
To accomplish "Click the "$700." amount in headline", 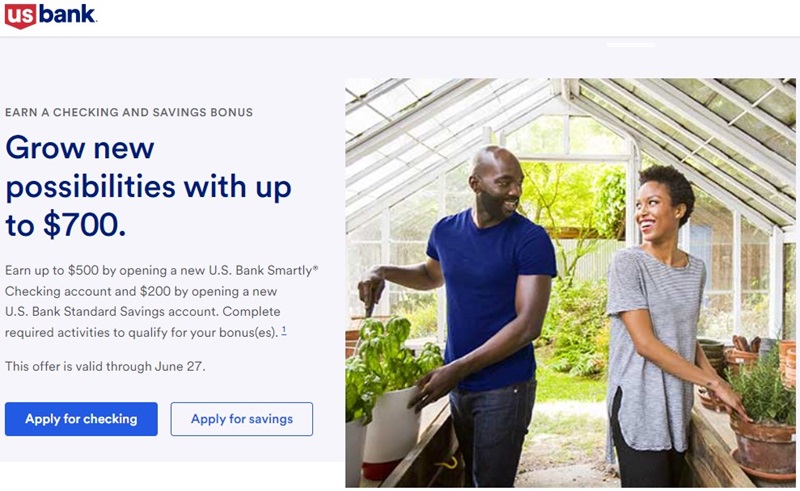I will (85, 225).
